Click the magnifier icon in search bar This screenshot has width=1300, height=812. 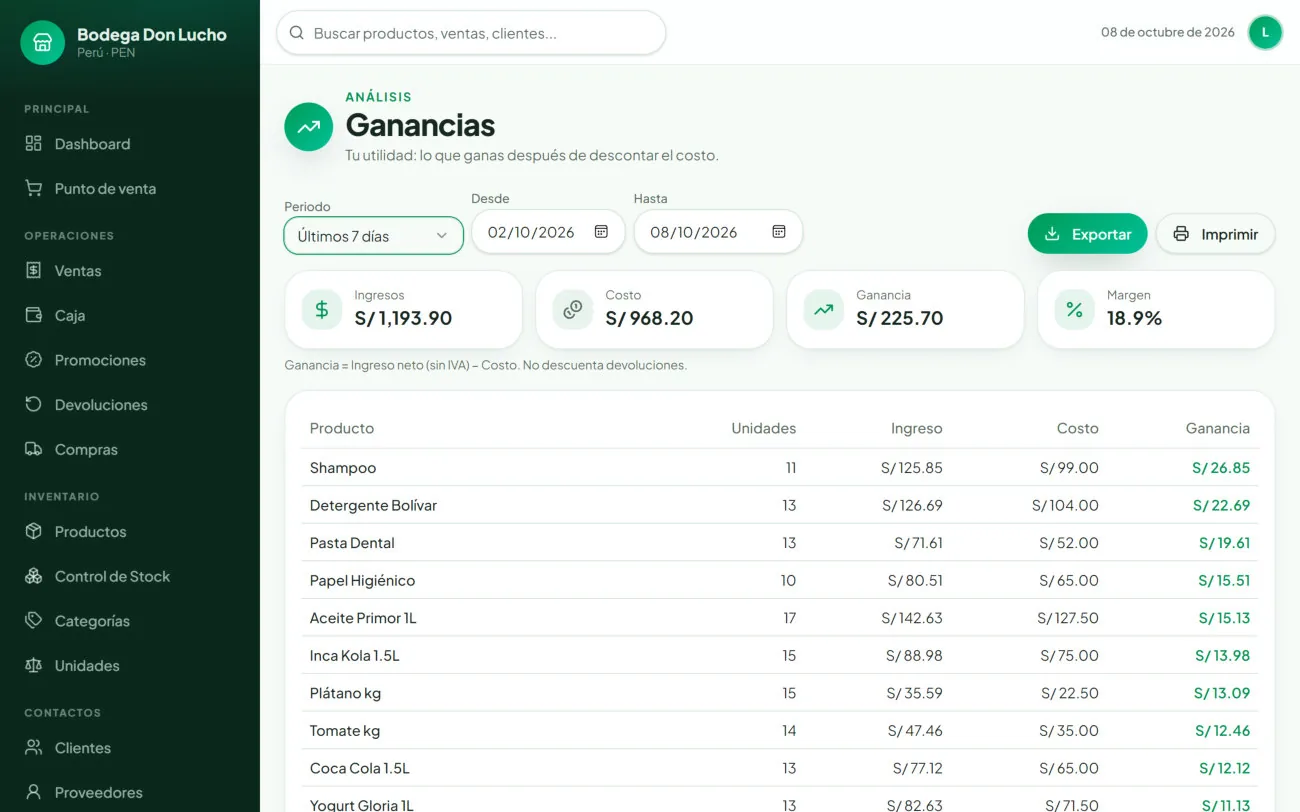[x=297, y=33]
